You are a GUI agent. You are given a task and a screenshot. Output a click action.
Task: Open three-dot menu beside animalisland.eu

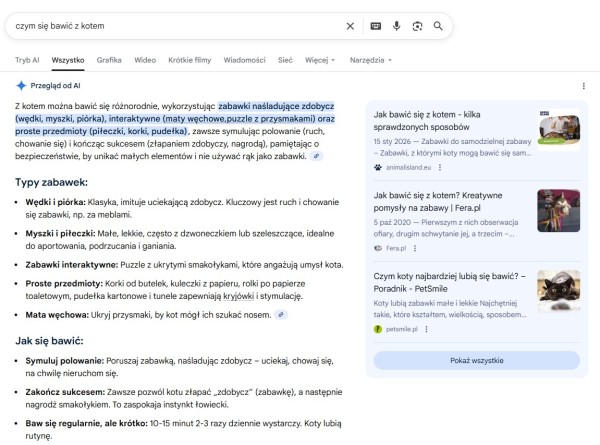pos(440,167)
